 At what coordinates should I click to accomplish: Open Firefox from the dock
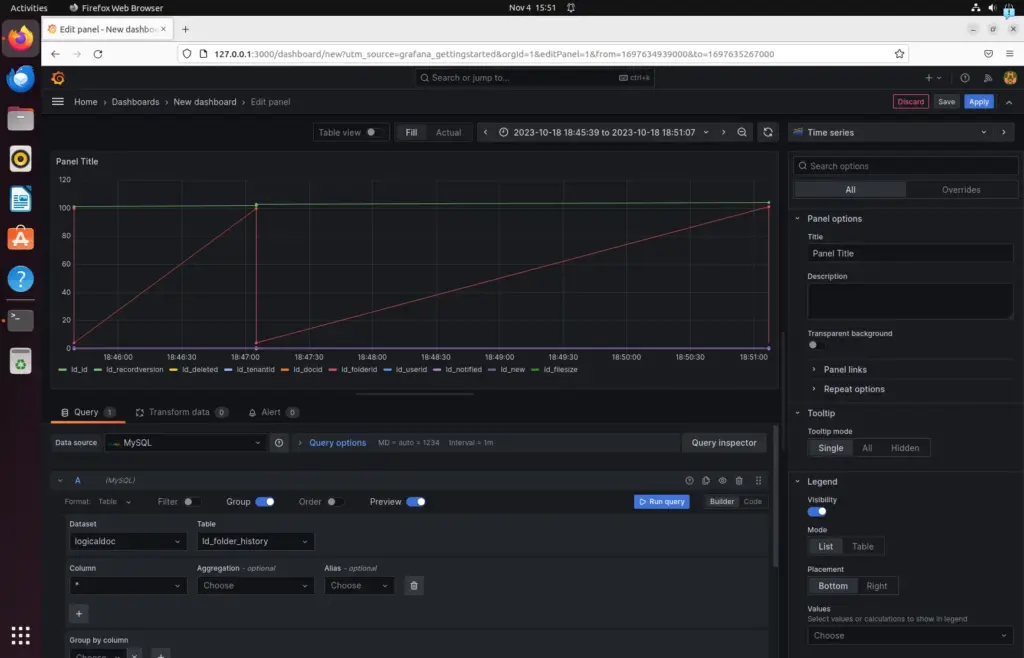(20, 39)
